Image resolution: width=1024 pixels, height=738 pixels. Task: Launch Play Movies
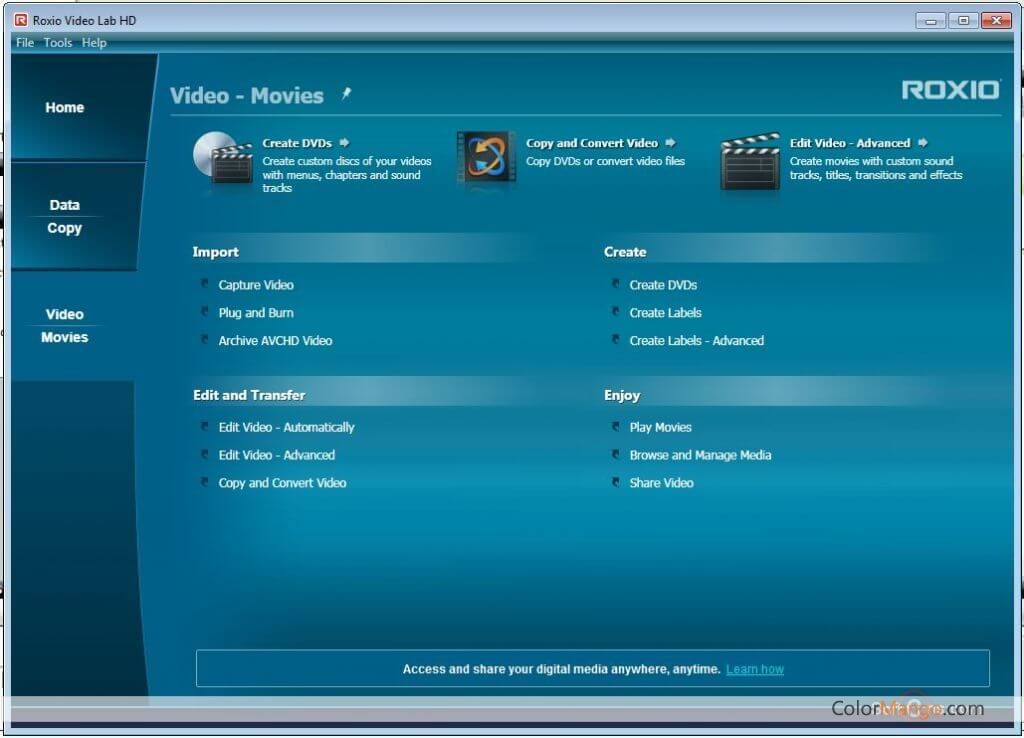point(660,427)
